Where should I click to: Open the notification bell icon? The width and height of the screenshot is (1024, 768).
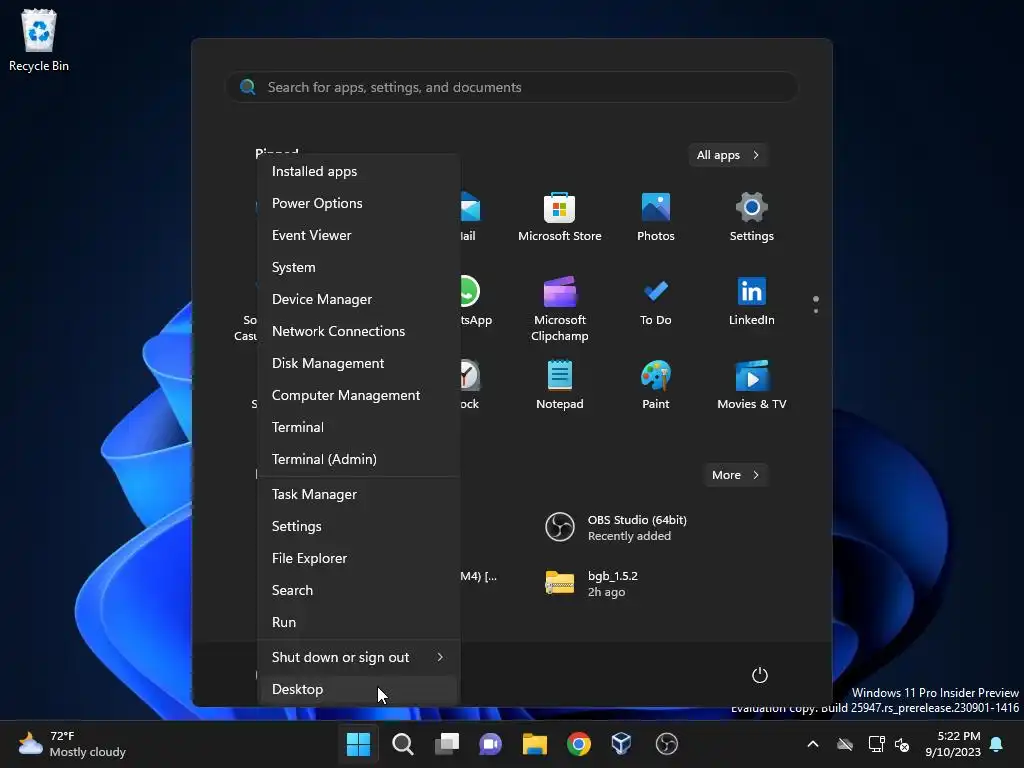coord(997,744)
